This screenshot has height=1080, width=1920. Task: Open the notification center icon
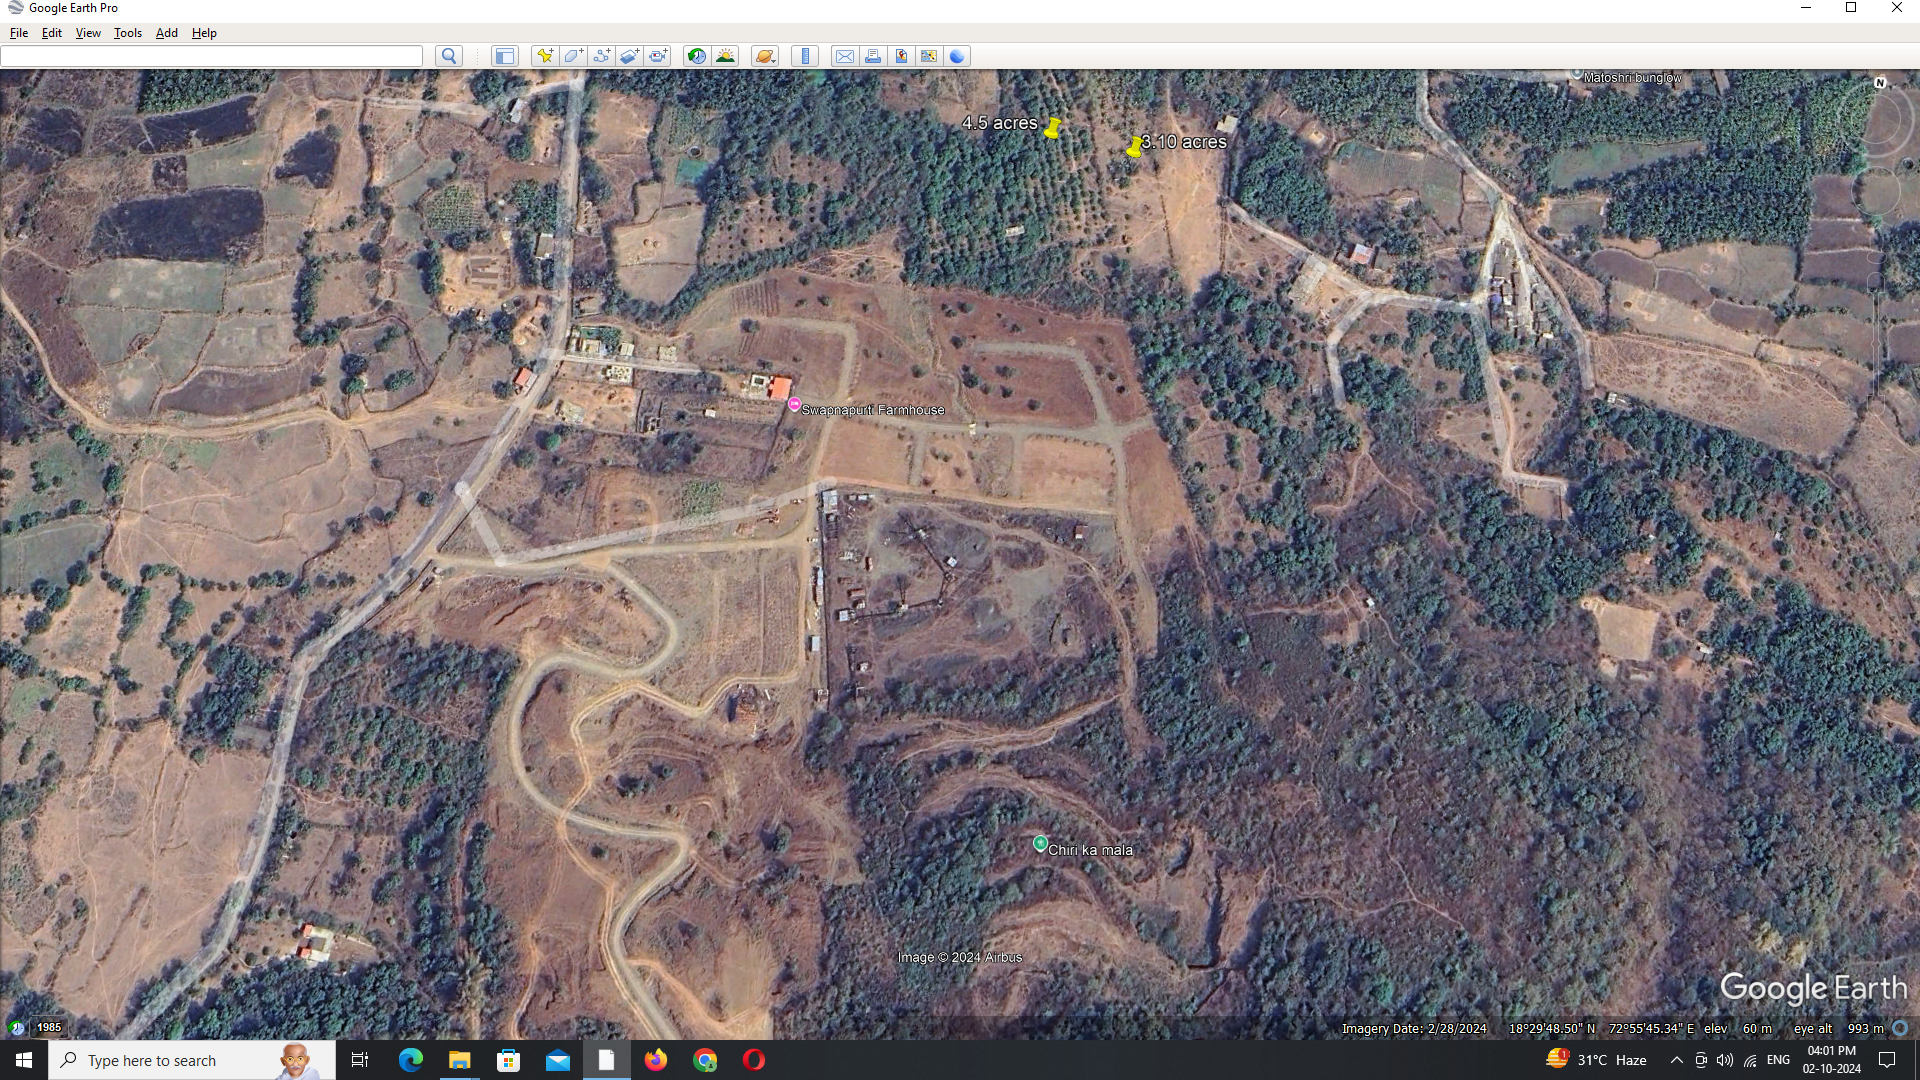[1887, 1060]
